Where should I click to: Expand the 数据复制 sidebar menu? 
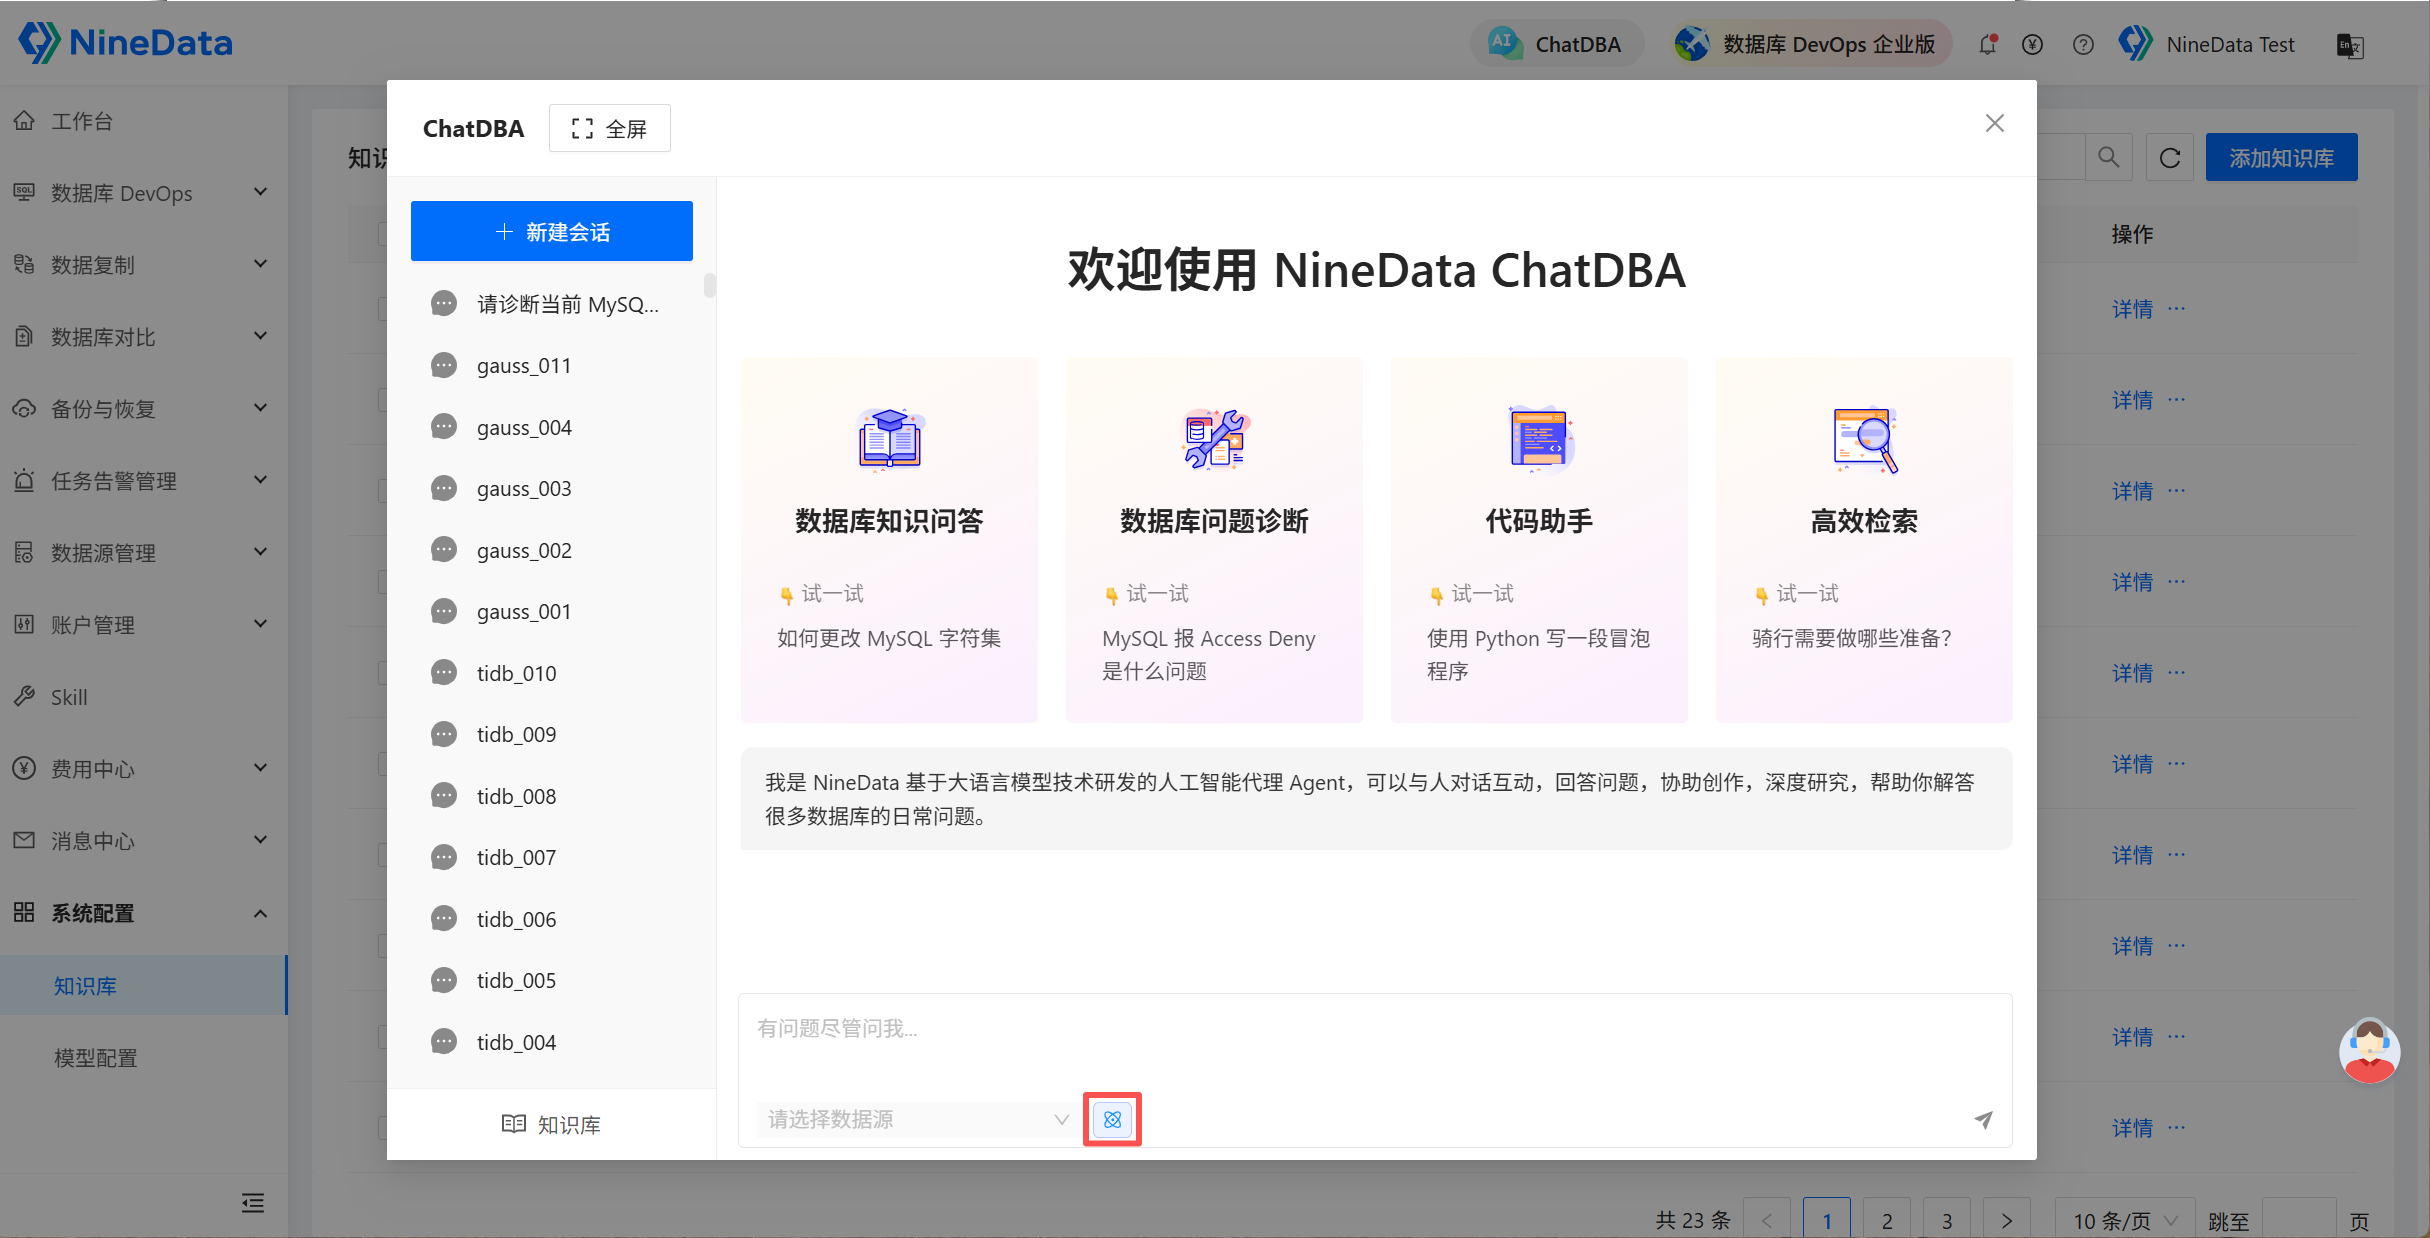pyautogui.click(x=144, y=265)
